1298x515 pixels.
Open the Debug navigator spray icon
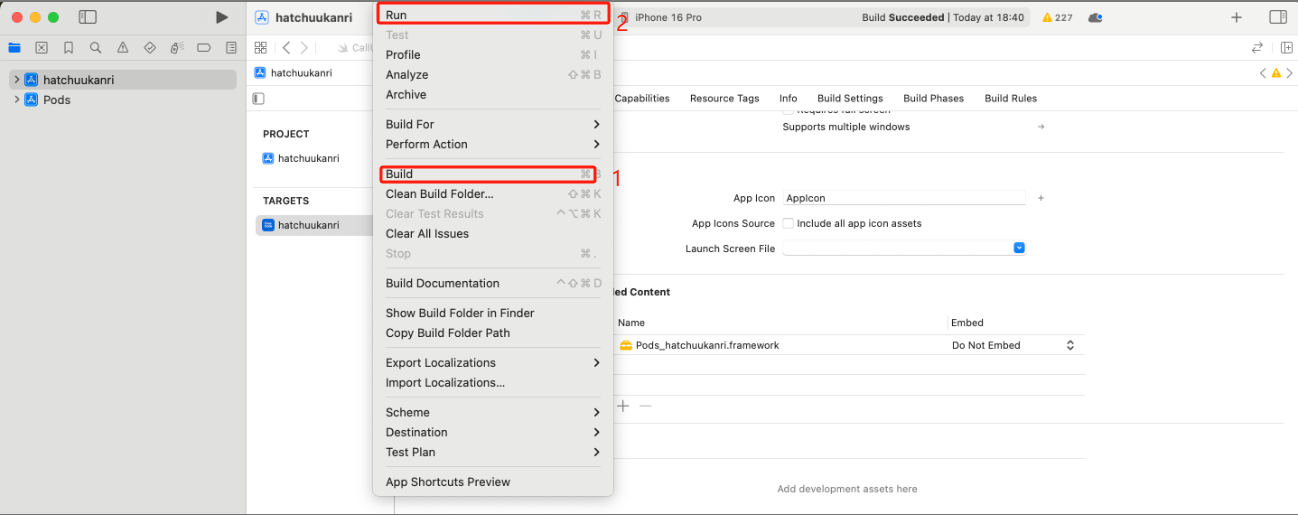point(177,47)
